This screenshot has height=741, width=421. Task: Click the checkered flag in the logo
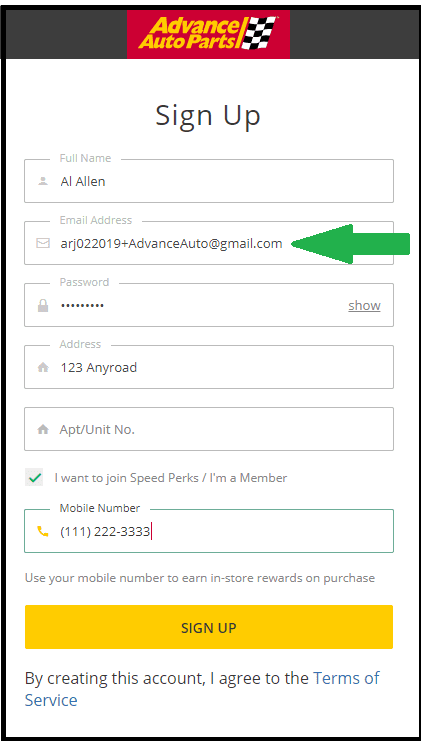(258, 33)
